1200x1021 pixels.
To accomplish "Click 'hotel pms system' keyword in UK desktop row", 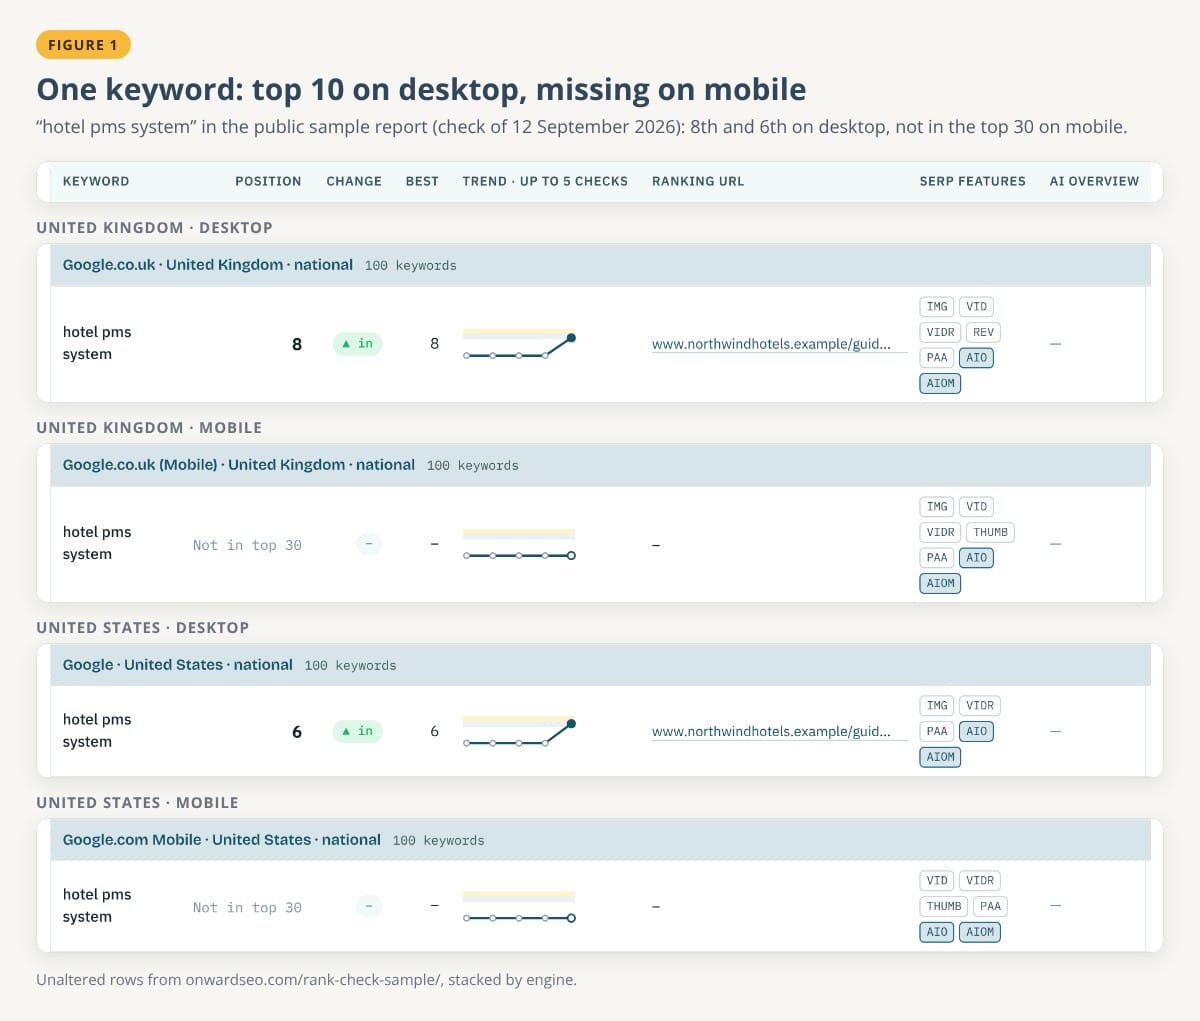I will pyautogui.click(x=97, y=343).
